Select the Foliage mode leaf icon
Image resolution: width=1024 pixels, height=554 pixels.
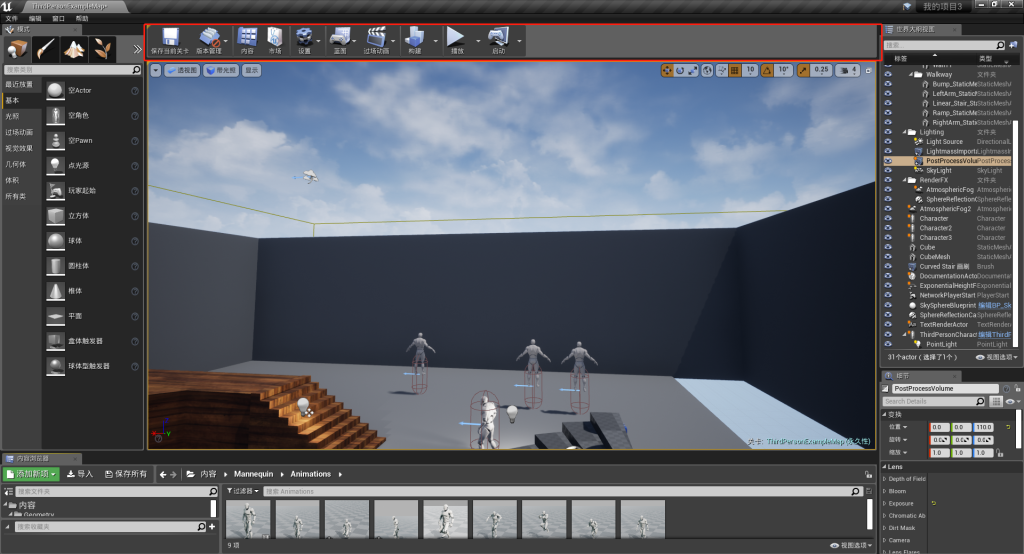[x=102, y=49]
